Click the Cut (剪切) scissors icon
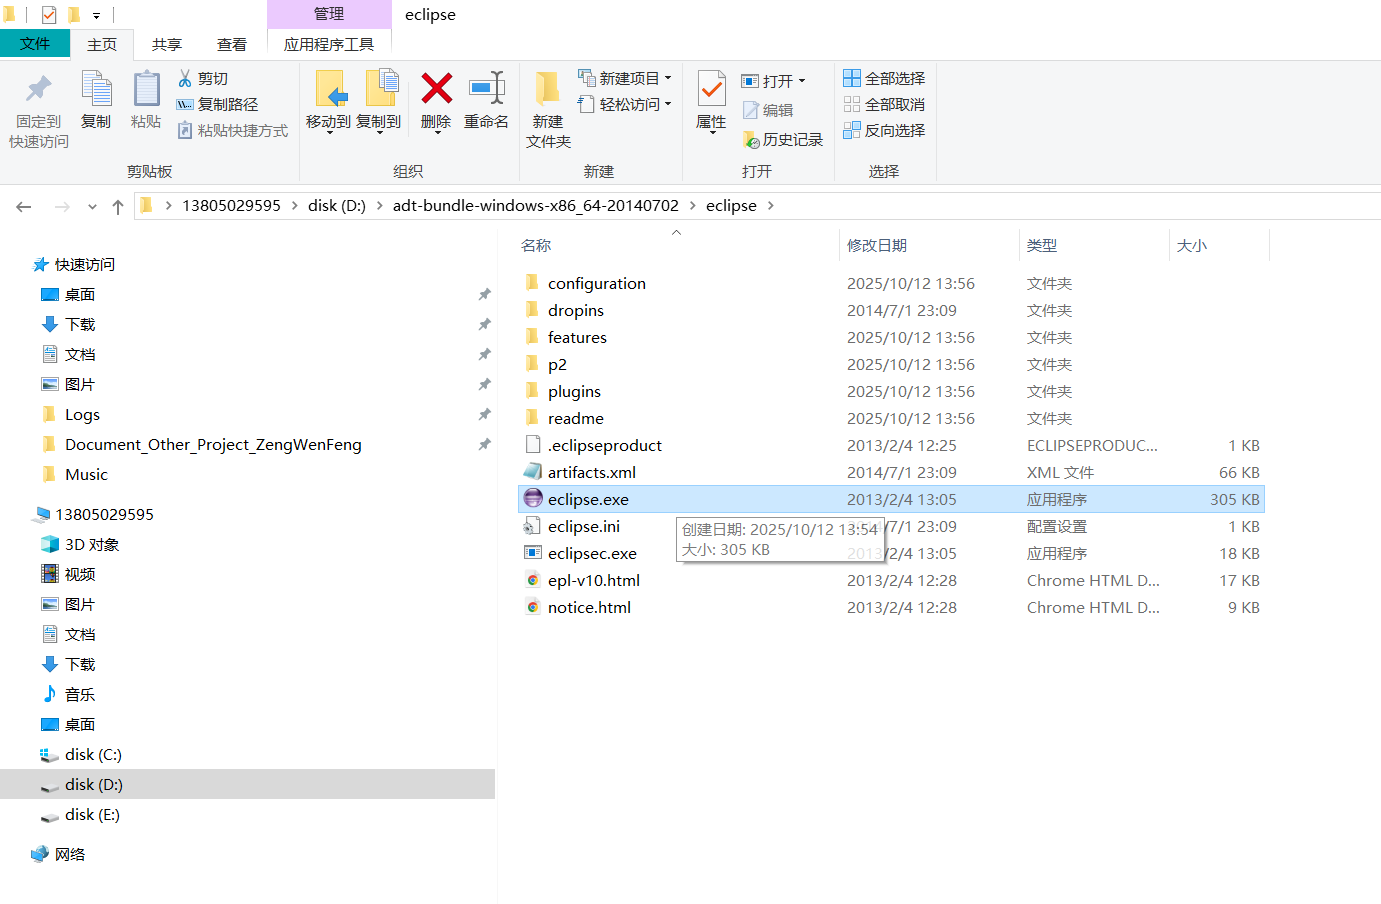Screen dimensions: 1381x904 click(185, 78)
